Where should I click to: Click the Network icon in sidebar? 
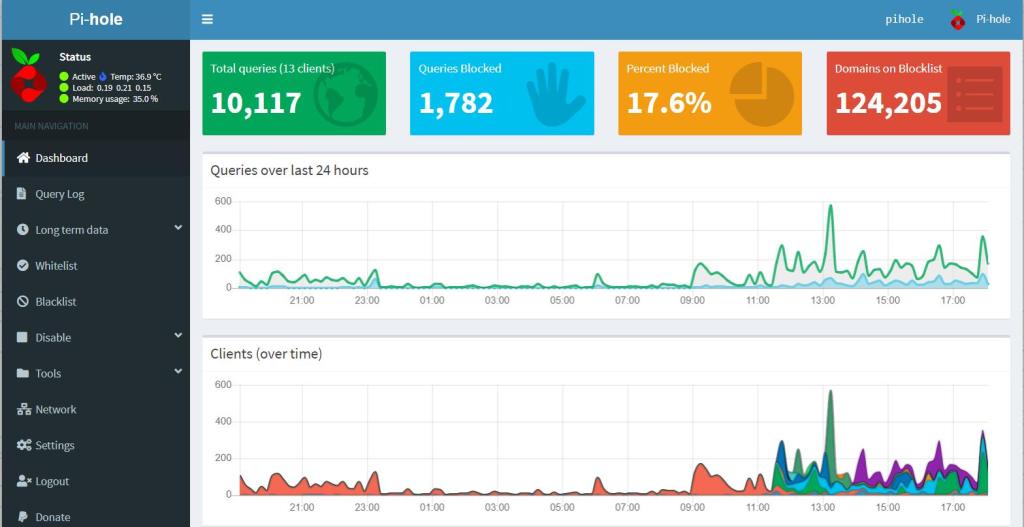pos(24,409)
